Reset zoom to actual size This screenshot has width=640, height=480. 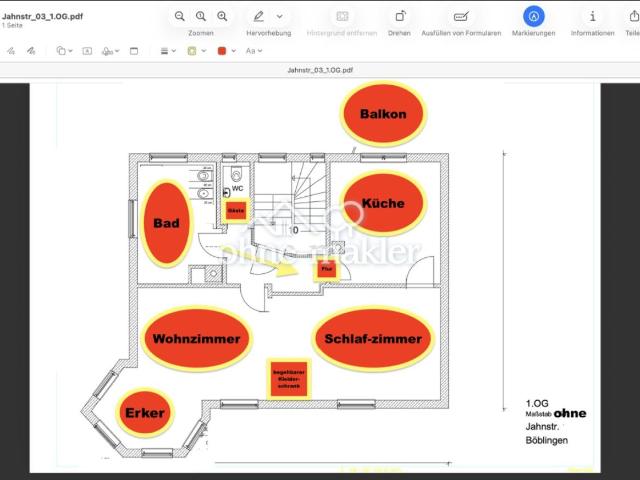[201, 16]
